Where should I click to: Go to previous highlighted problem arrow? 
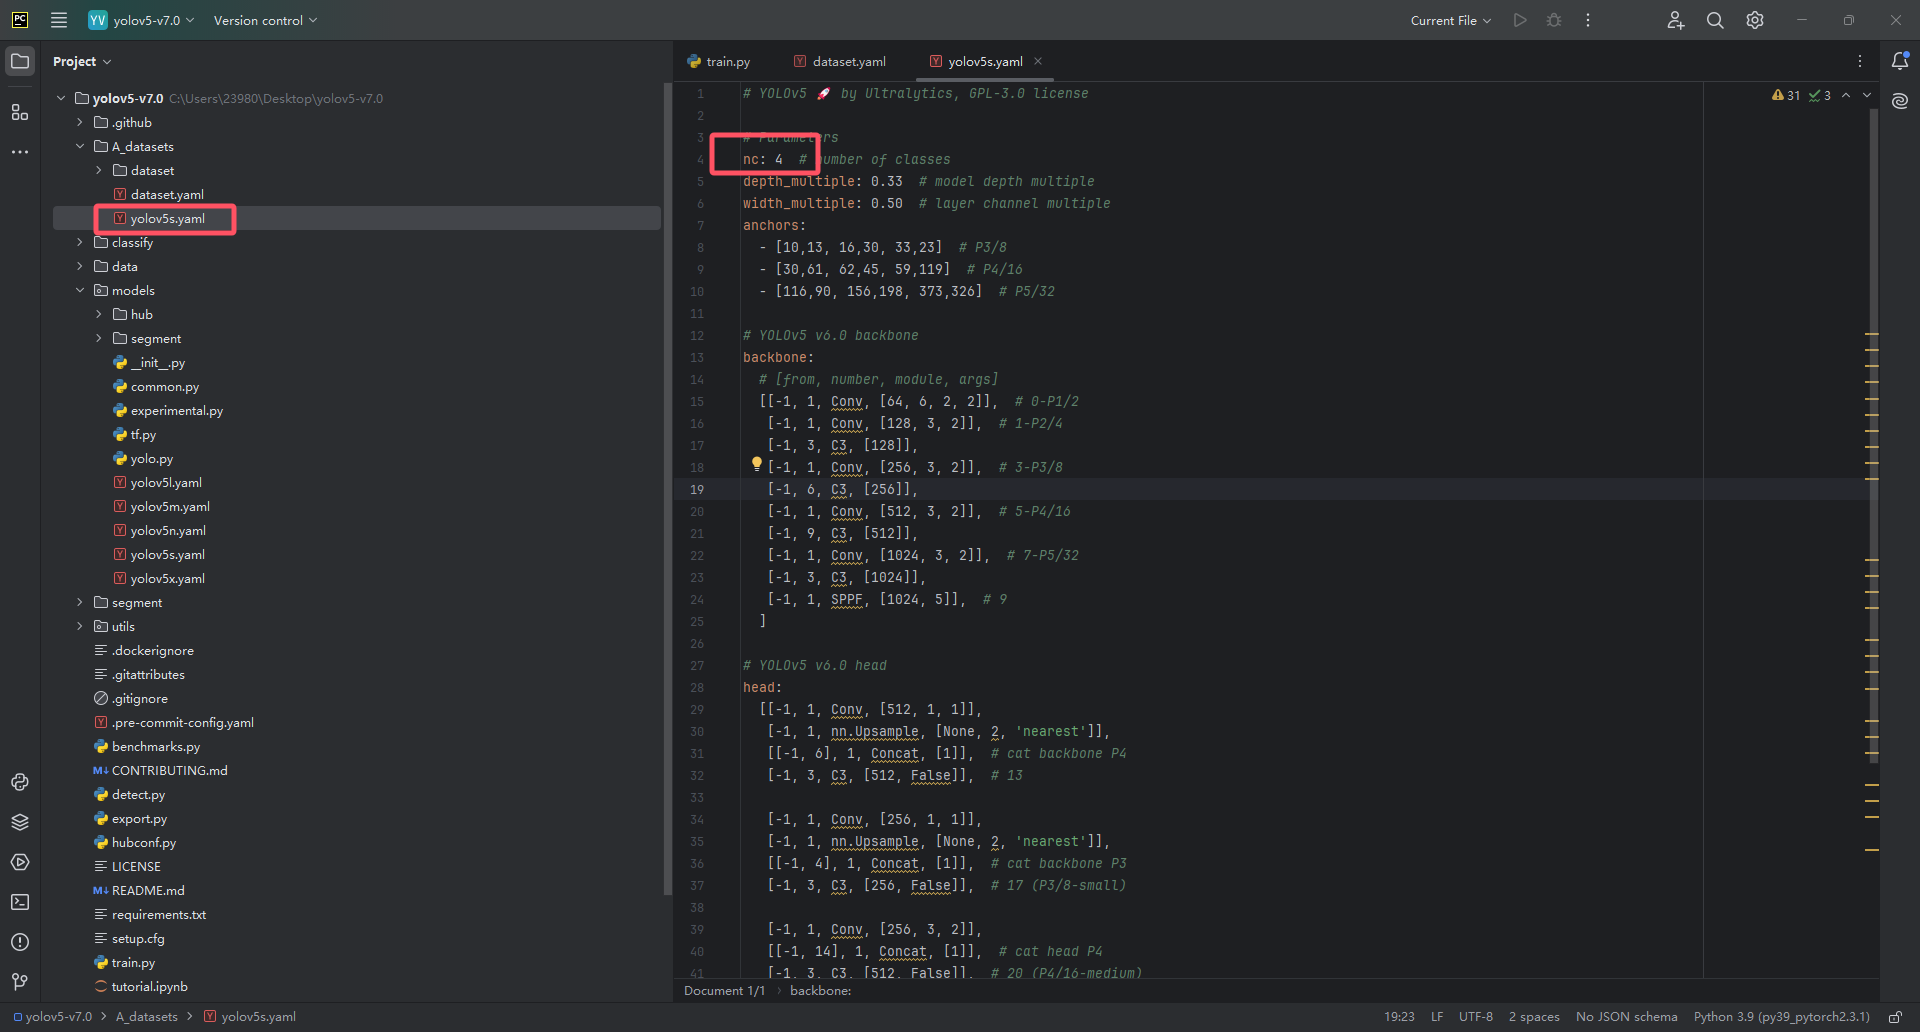pos(1846,95)
